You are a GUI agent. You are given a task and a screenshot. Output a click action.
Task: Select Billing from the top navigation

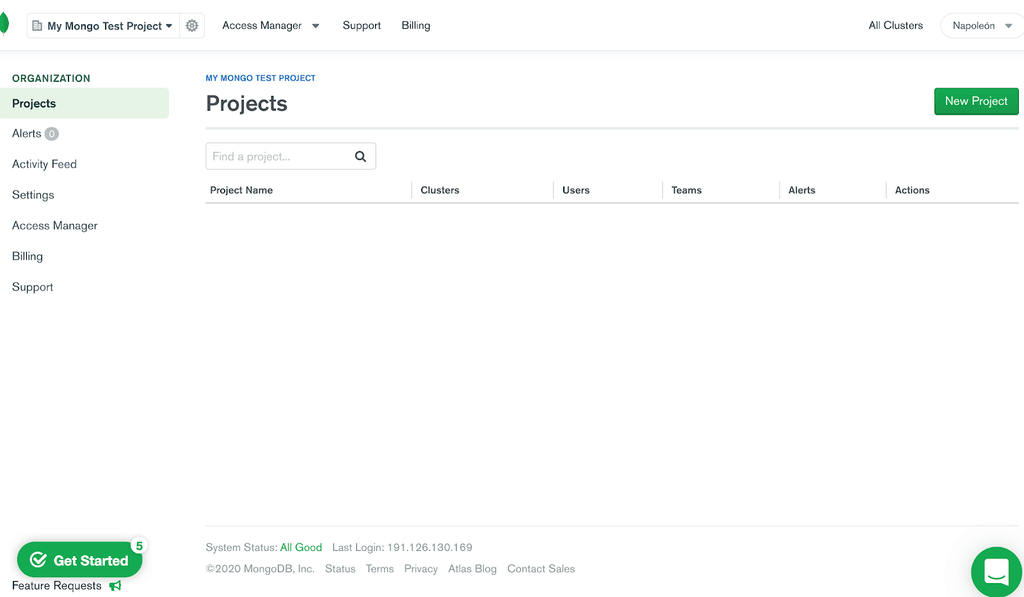tap(415, 25)
